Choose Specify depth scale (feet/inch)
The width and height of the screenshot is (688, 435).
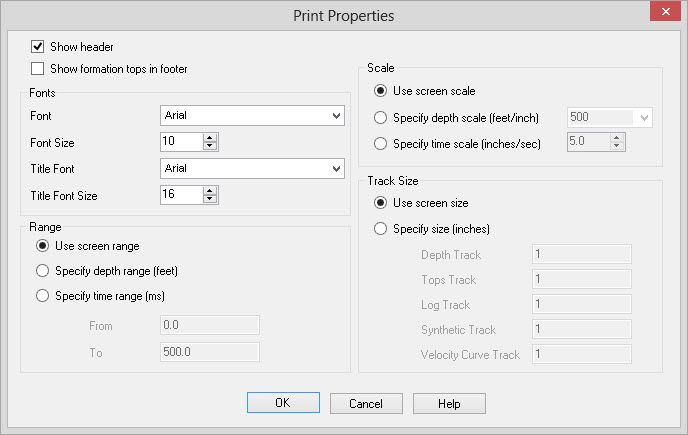pos(380,117)
